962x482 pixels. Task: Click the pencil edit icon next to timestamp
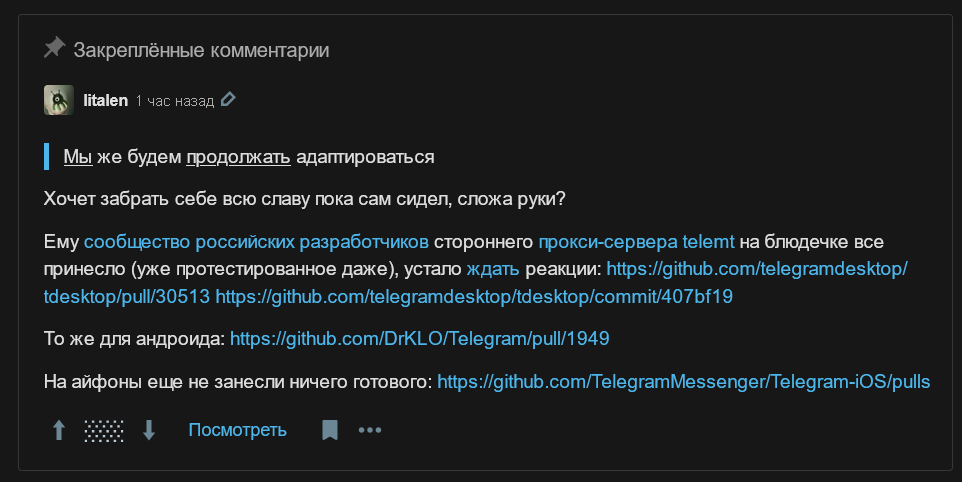point(229,100)
